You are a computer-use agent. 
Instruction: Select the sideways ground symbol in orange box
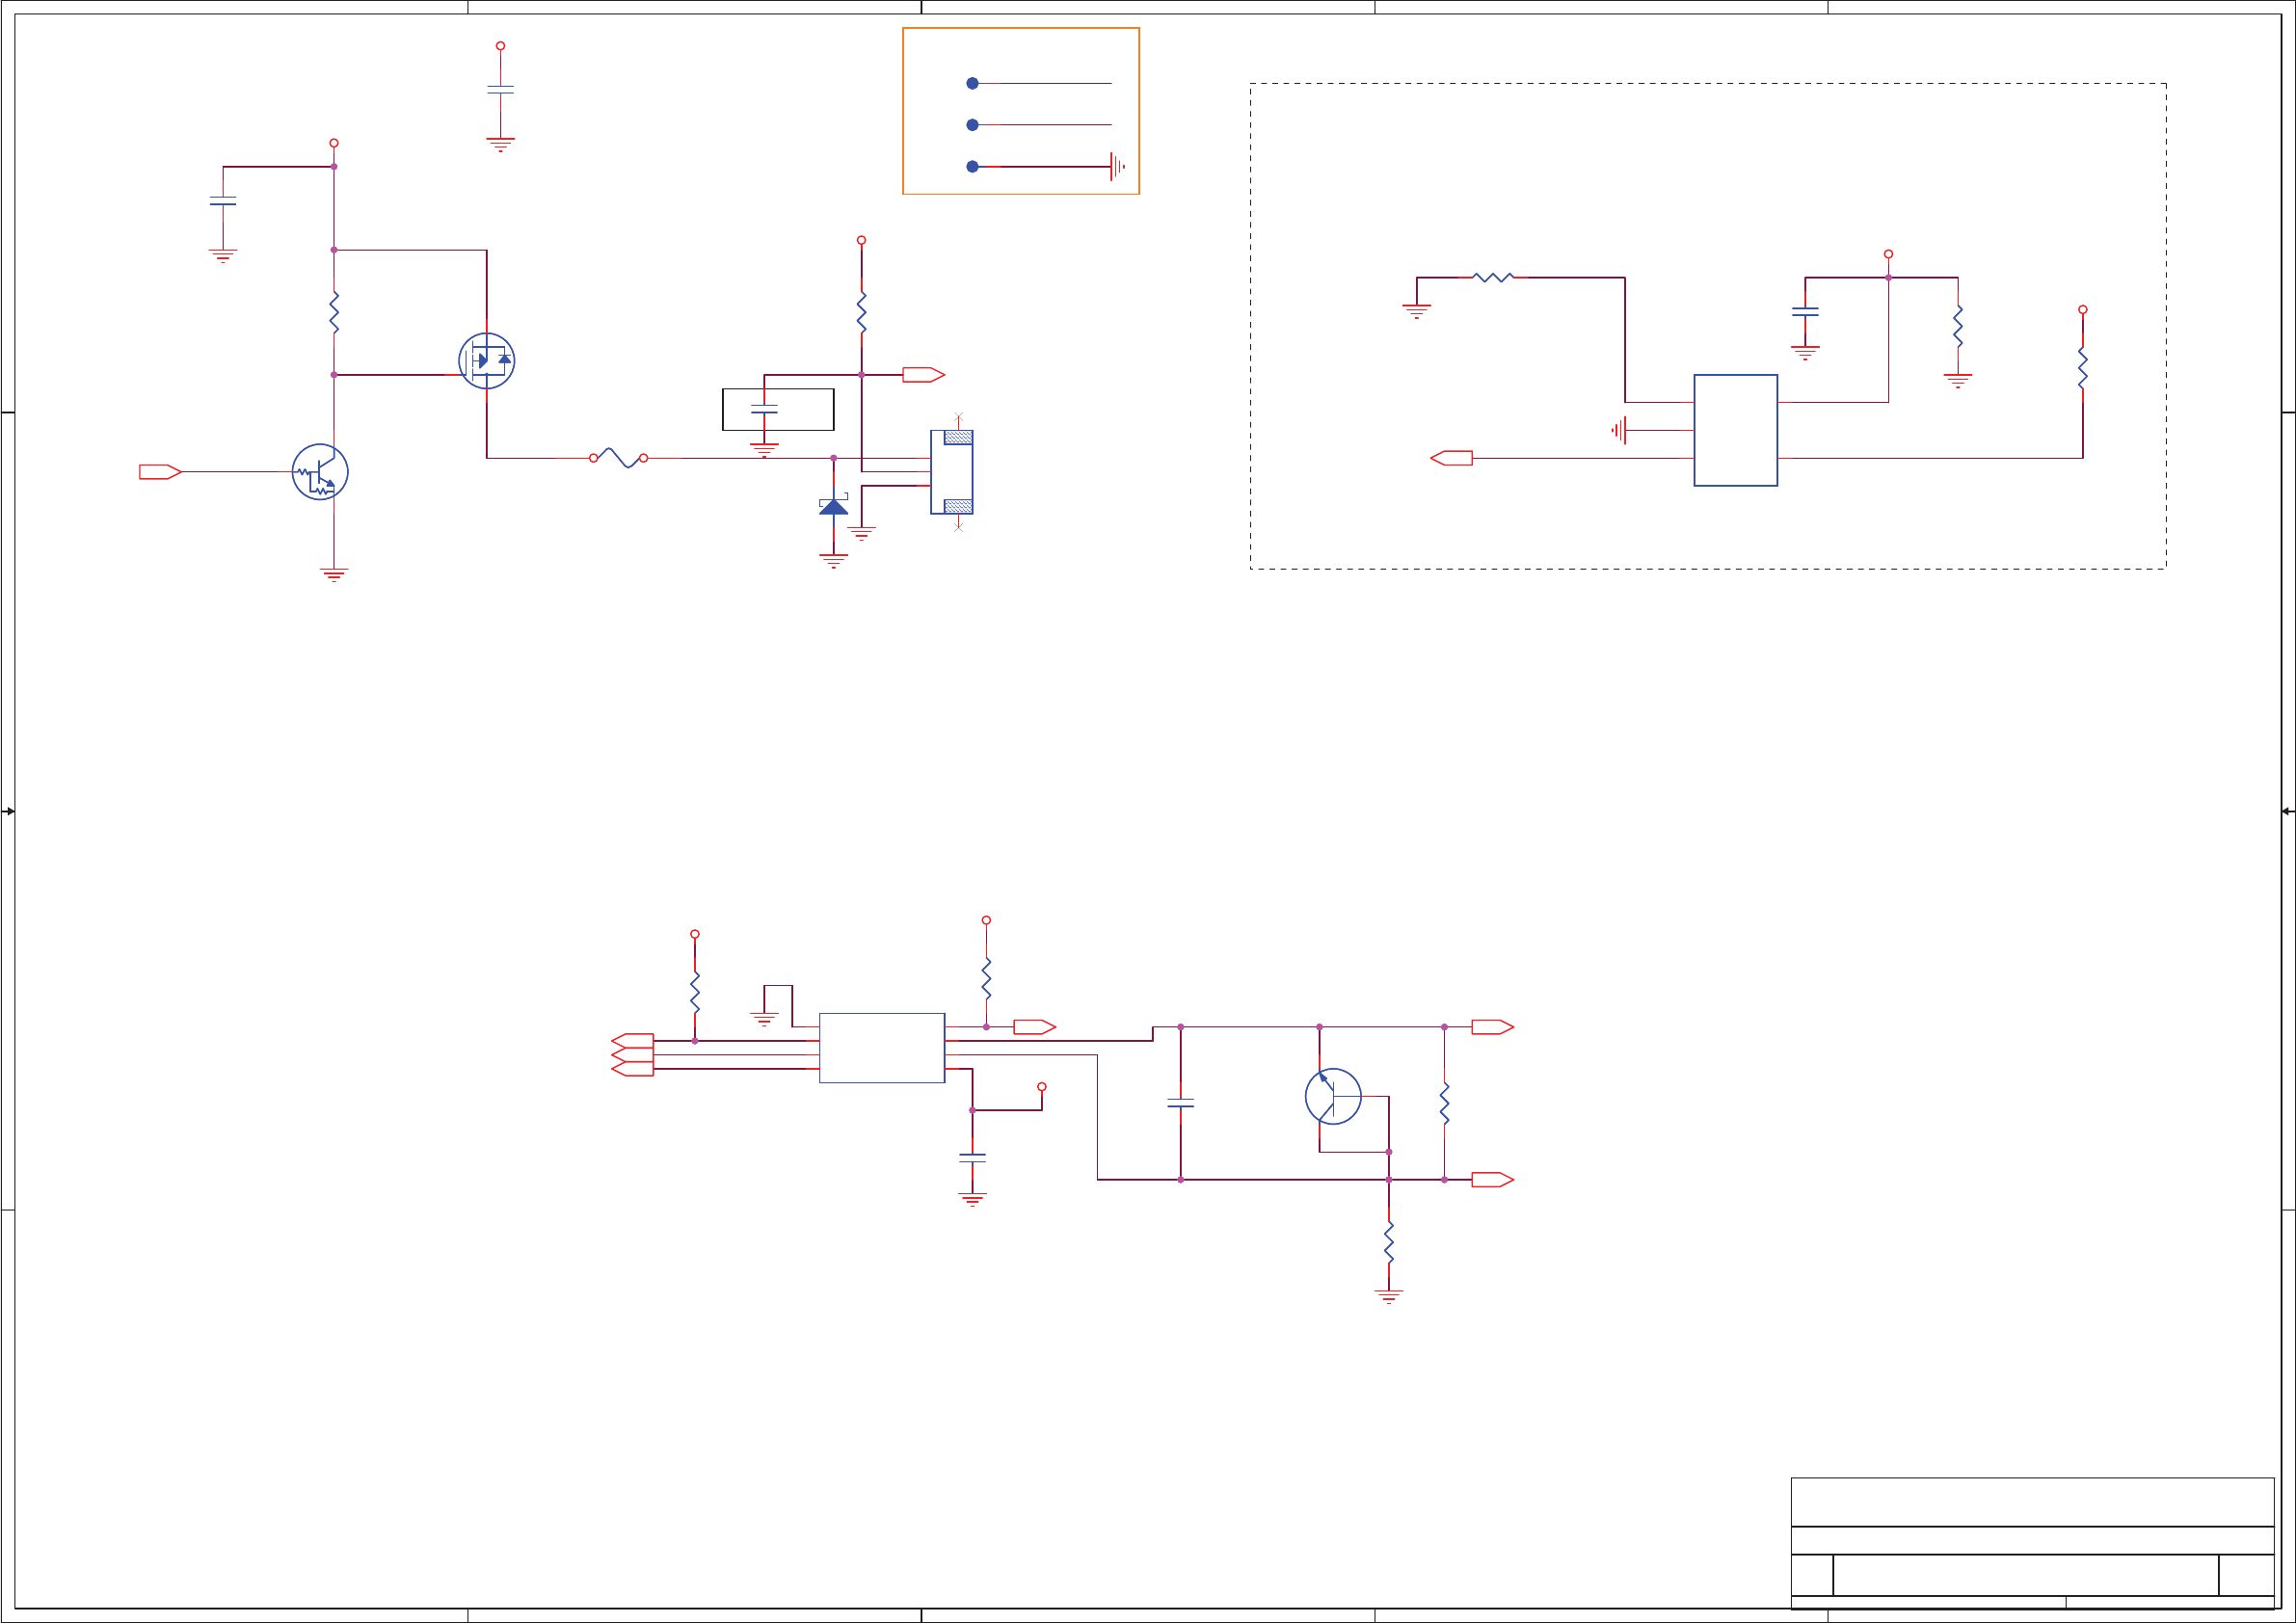click(1117, 167)
